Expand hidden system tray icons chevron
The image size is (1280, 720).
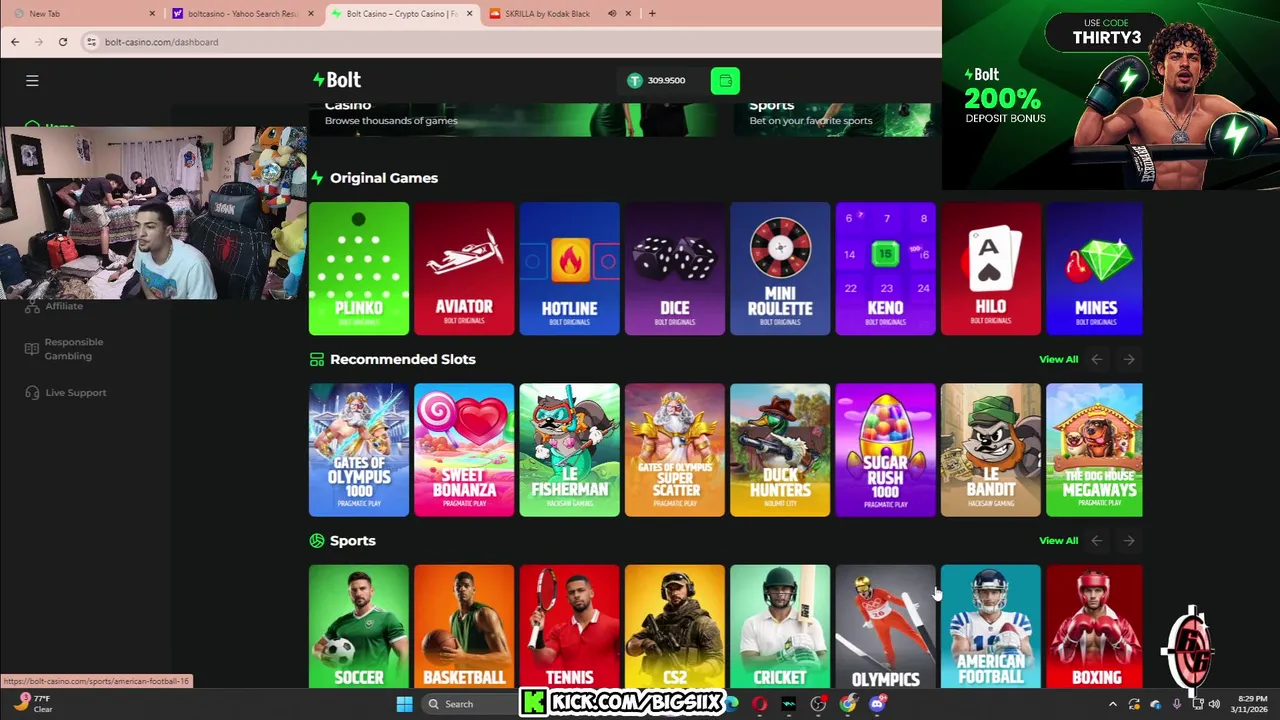click(x=1113, y=704)
